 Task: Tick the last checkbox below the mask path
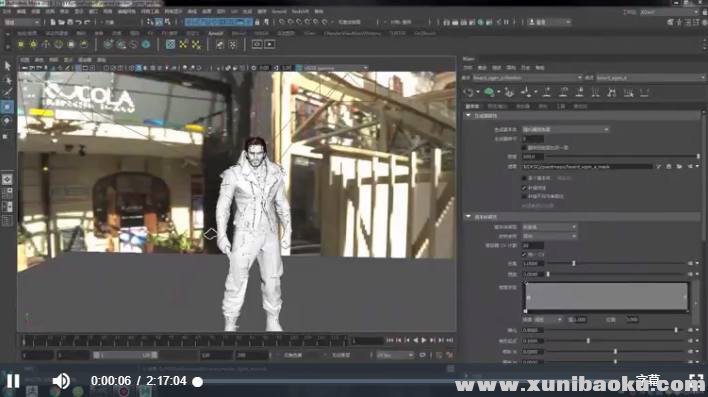(x=524, y=196)
